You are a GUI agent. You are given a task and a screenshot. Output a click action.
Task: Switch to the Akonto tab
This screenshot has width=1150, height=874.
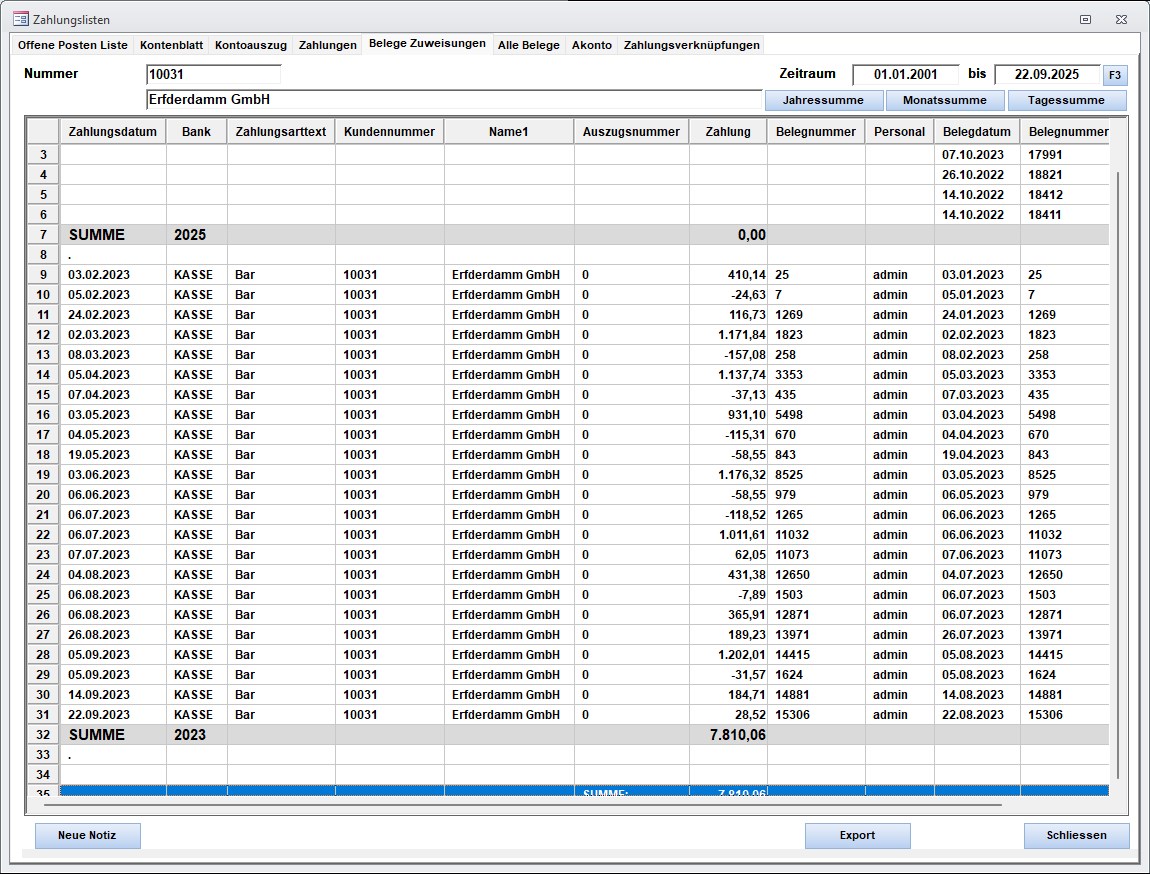click(591, 45)
